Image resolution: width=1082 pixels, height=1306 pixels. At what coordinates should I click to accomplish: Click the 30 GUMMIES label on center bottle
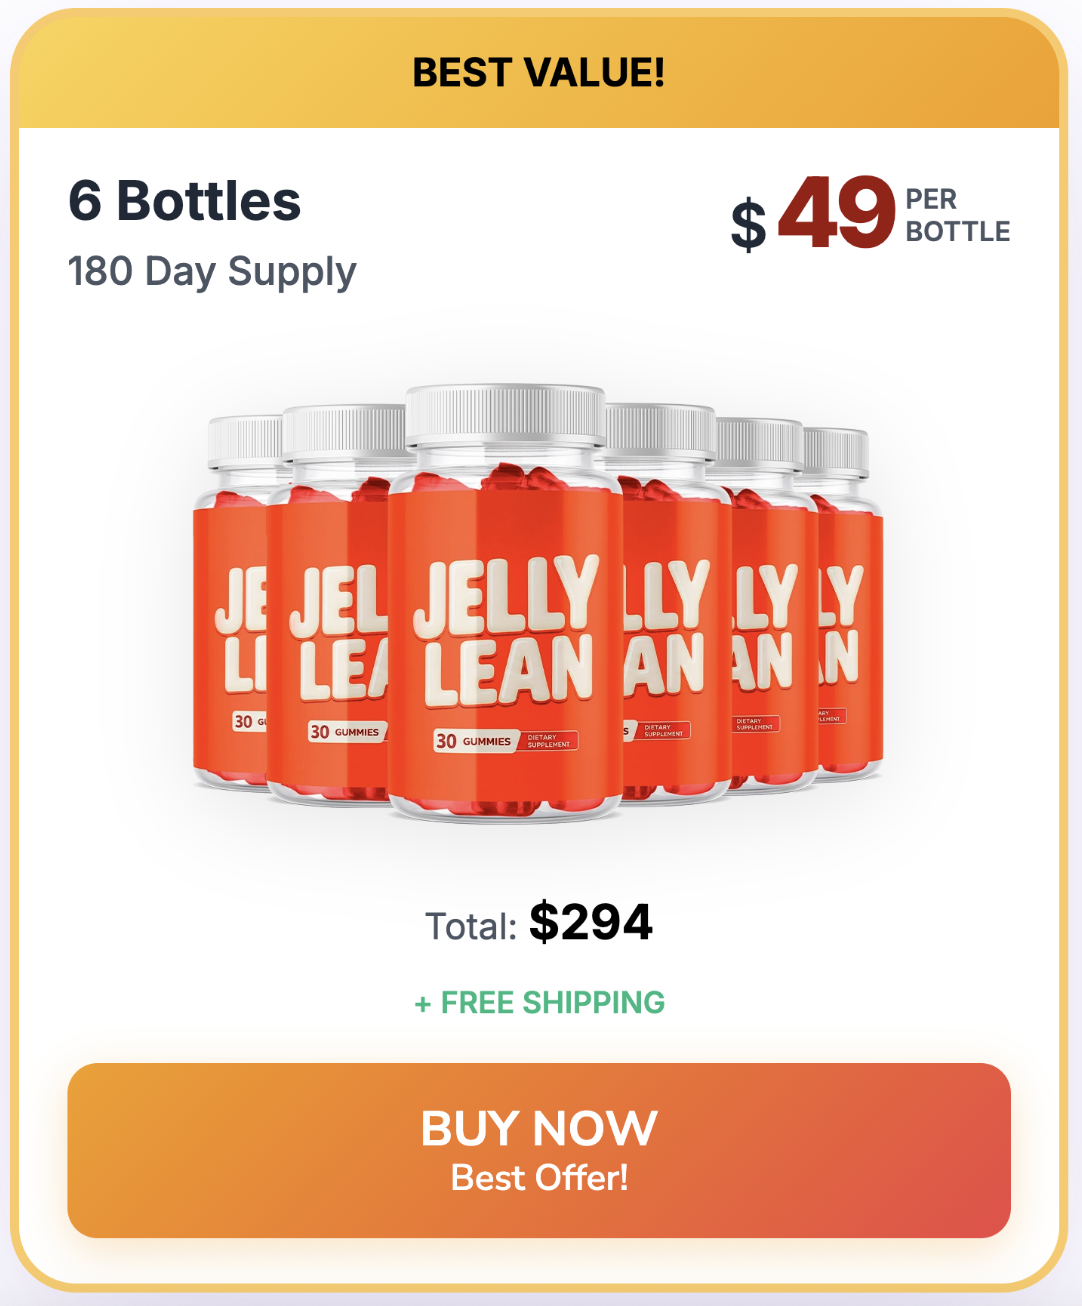point(474,741)
